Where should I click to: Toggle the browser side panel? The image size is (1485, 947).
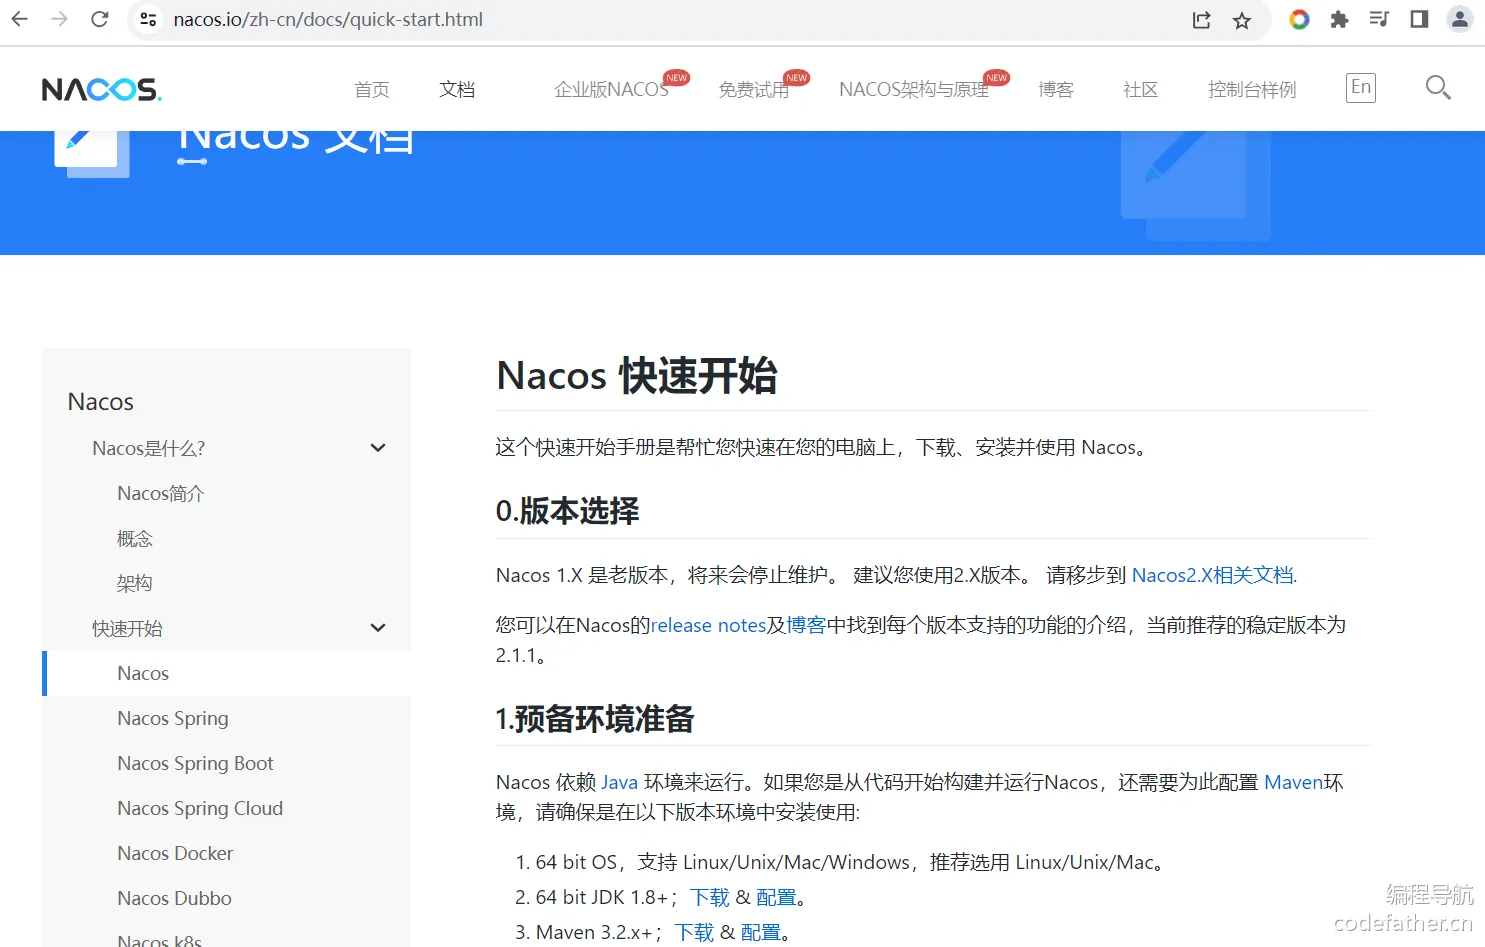pos(1419,19)
